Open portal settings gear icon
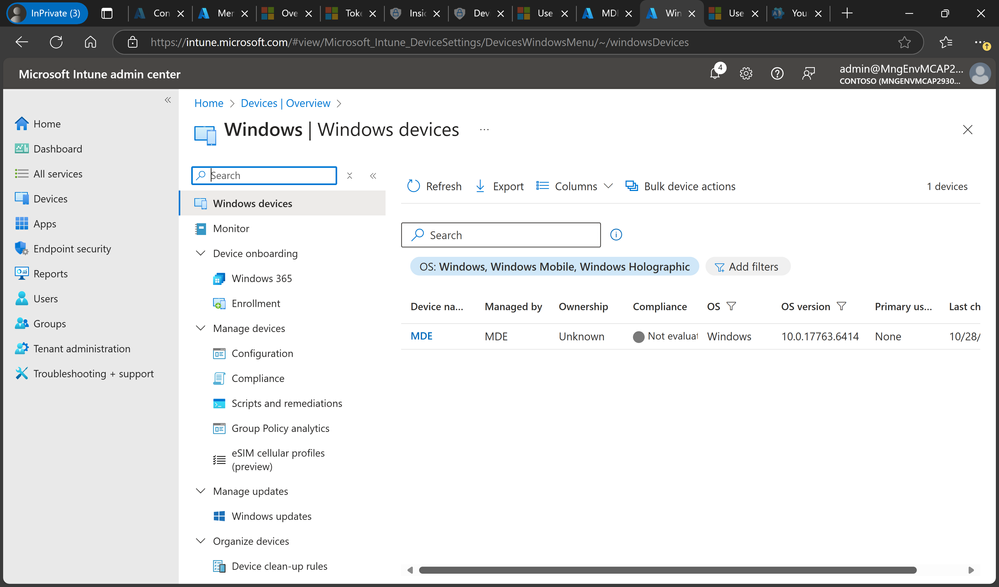Screen dimensions: 999x587 click(746, 74)
